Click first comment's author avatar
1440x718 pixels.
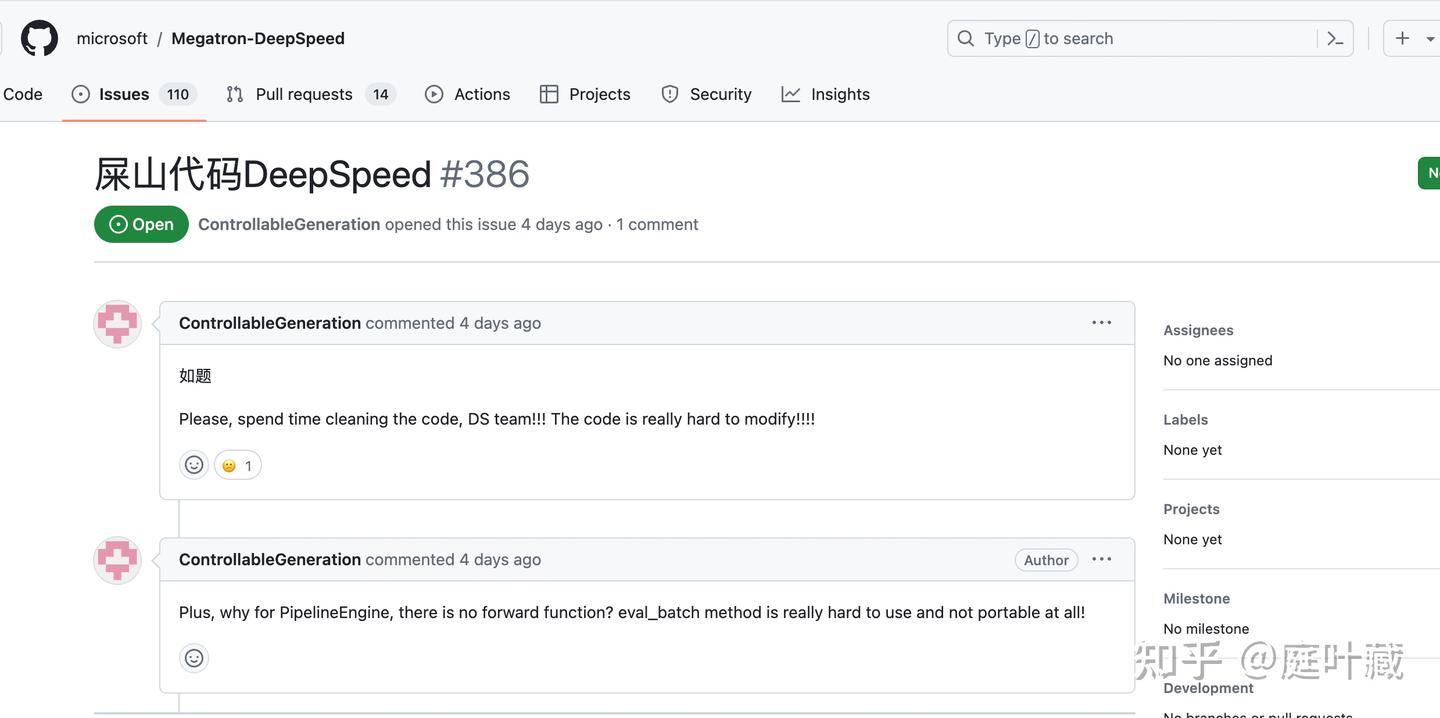point(117,324)
